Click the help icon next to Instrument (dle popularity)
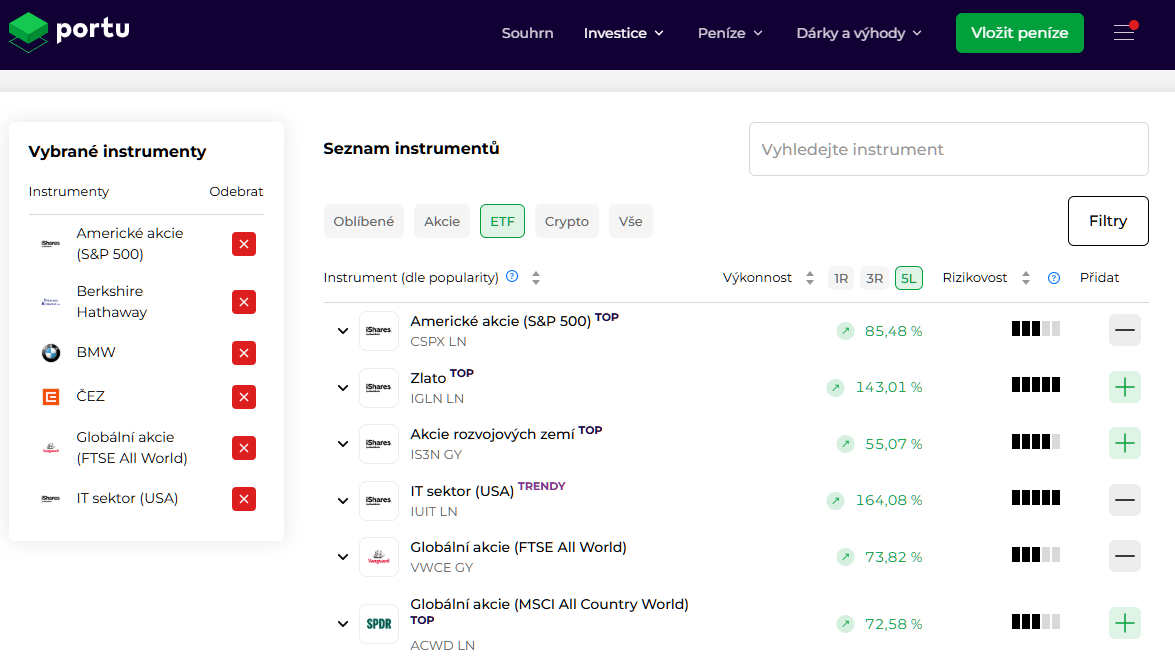Viewport: 1175px width, 657px height. (512, 276)
